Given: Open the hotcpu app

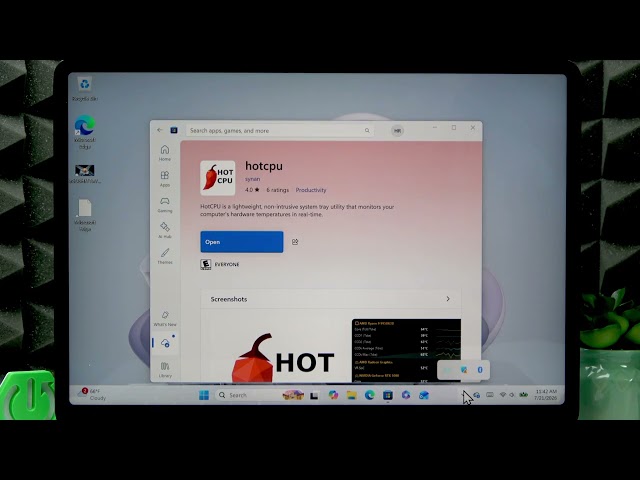Looking at the screenshot, I should point(242,242).
